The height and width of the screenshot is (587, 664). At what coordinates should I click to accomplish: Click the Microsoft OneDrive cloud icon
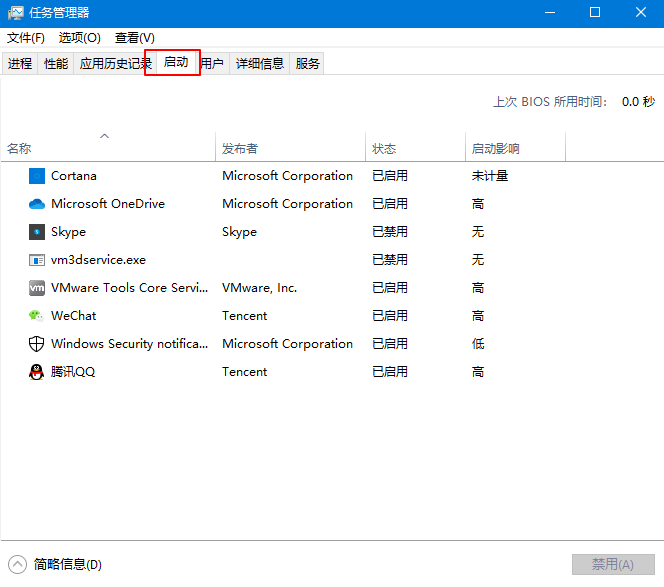pyautogui.click(x=37, y=204)
